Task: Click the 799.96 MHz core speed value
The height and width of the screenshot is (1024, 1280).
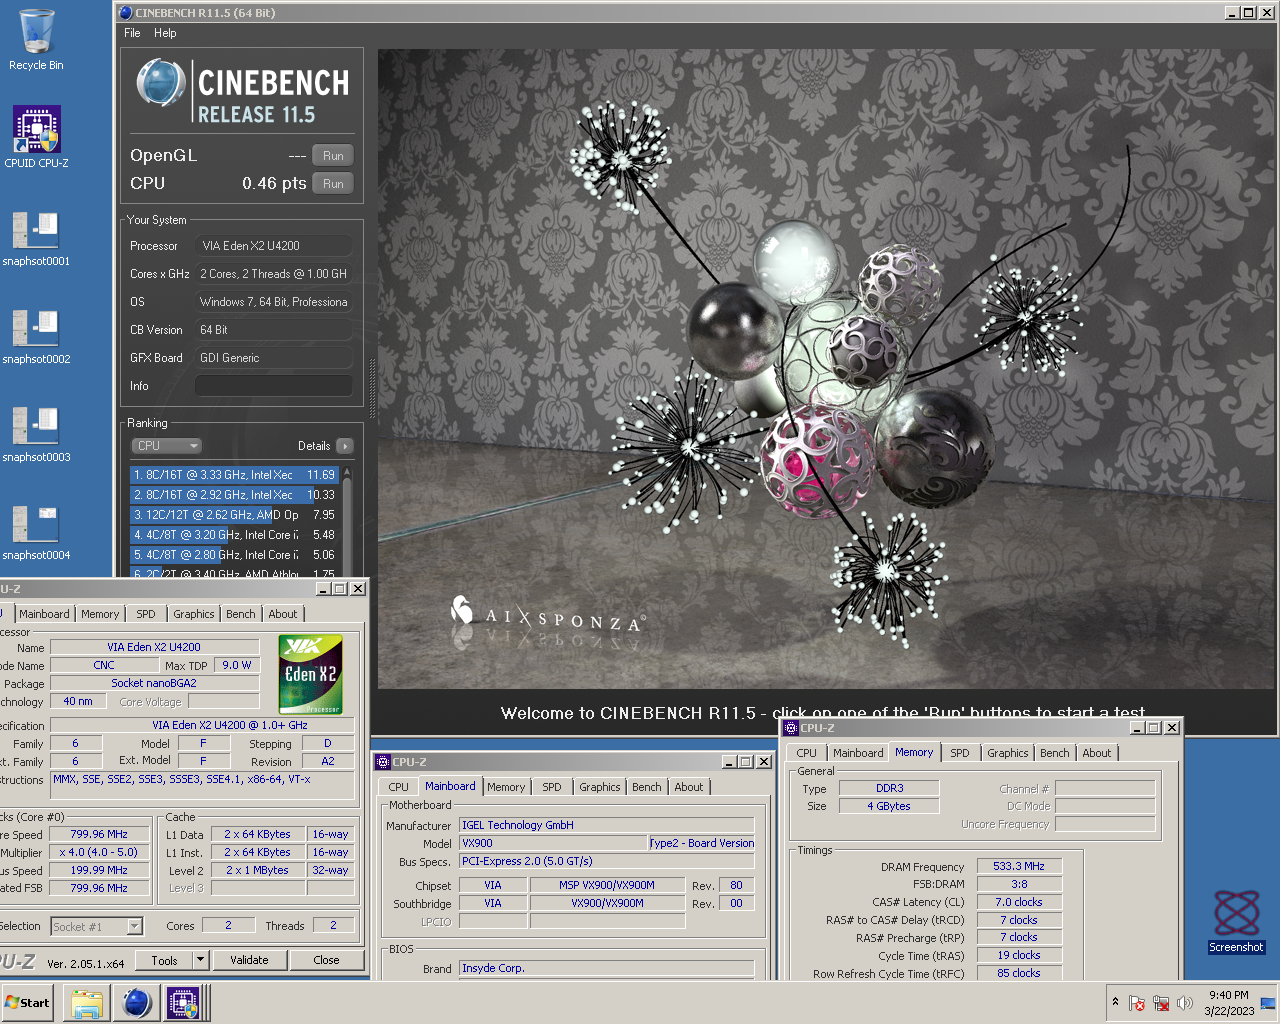Action: click(99, 834)
